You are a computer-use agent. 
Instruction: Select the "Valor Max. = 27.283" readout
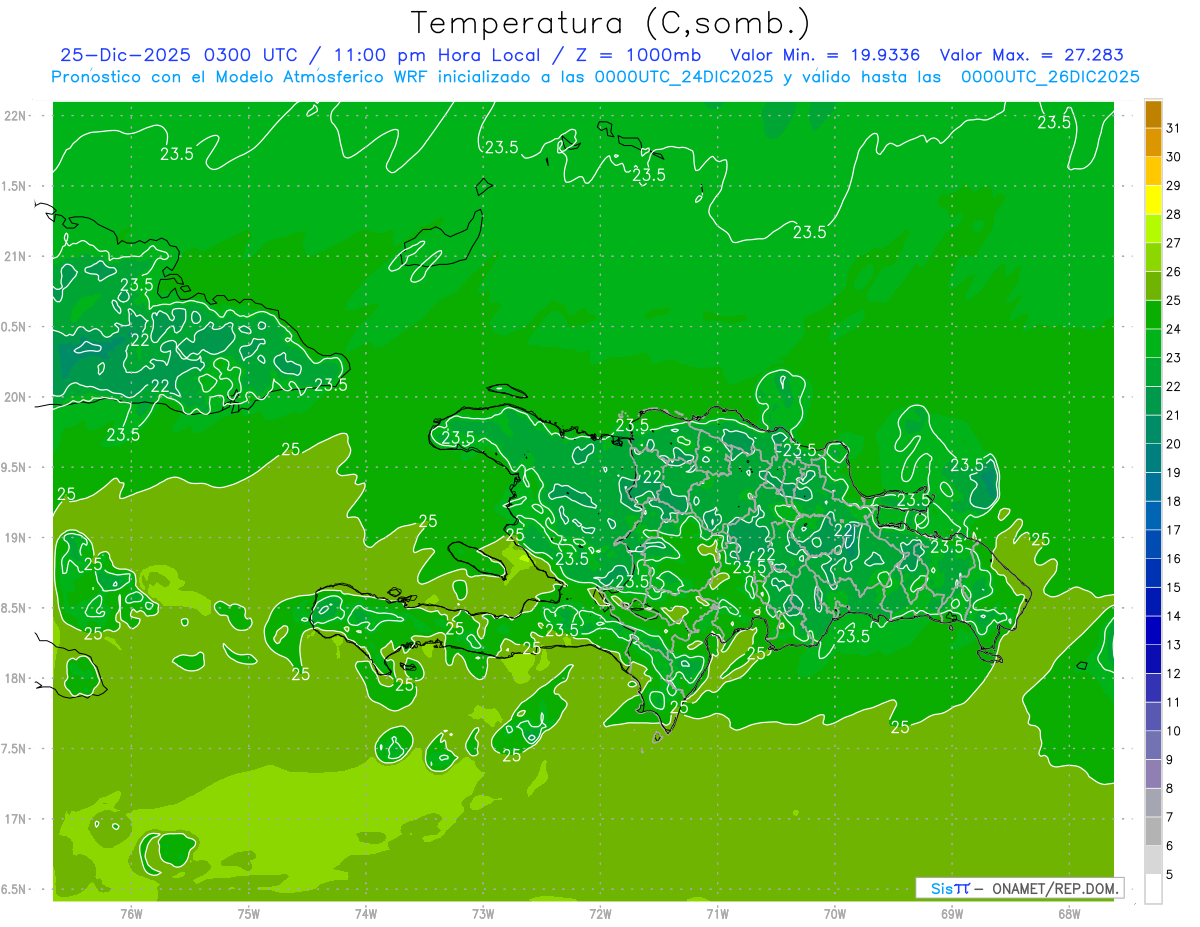(x=1032, y=55)
